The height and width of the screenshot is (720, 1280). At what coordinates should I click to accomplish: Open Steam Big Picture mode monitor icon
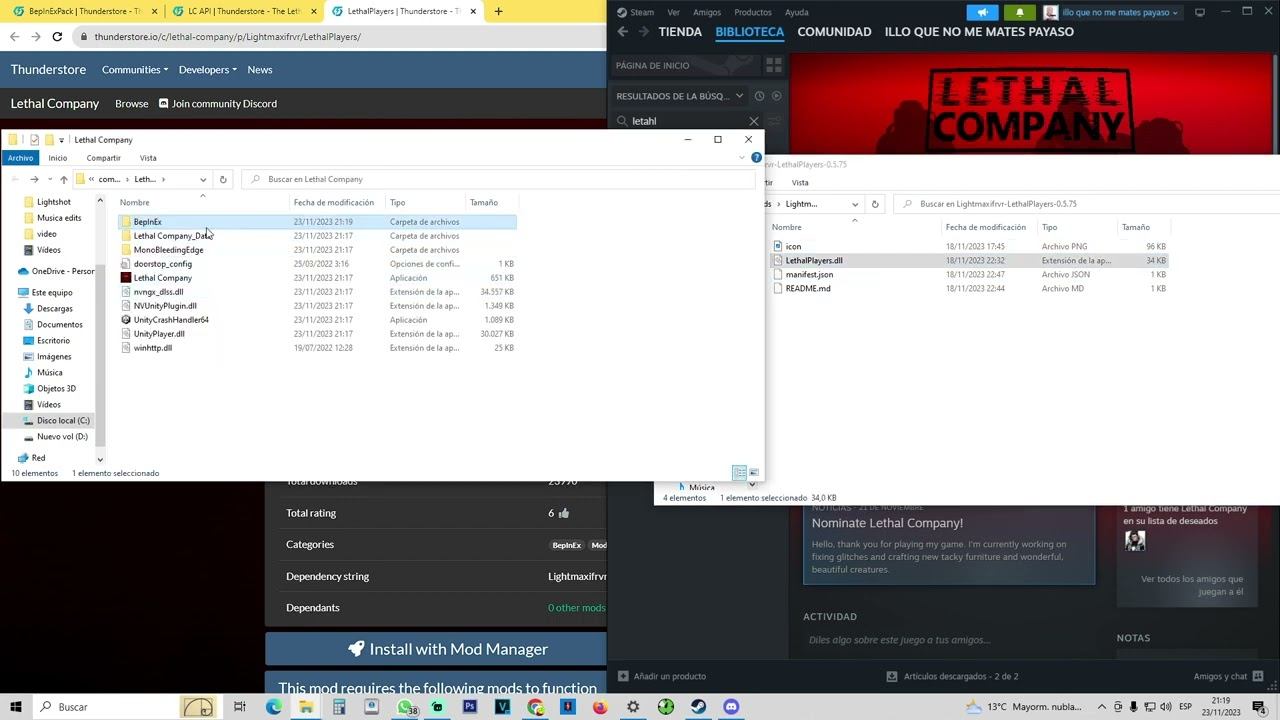pos(1200,12)
